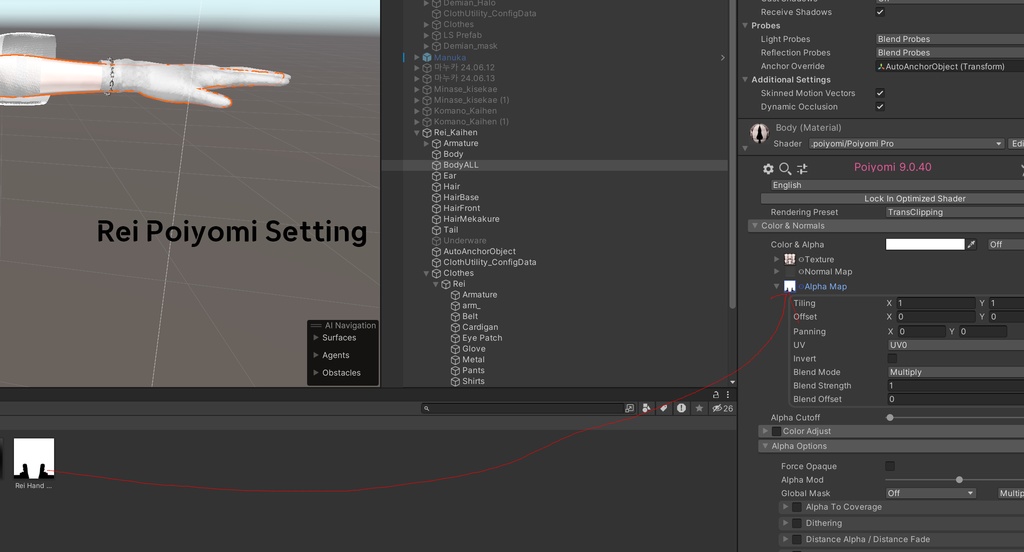Open Light Probes Blend Probes dropdown
The image size is (1024, 552).
[950, 39]
